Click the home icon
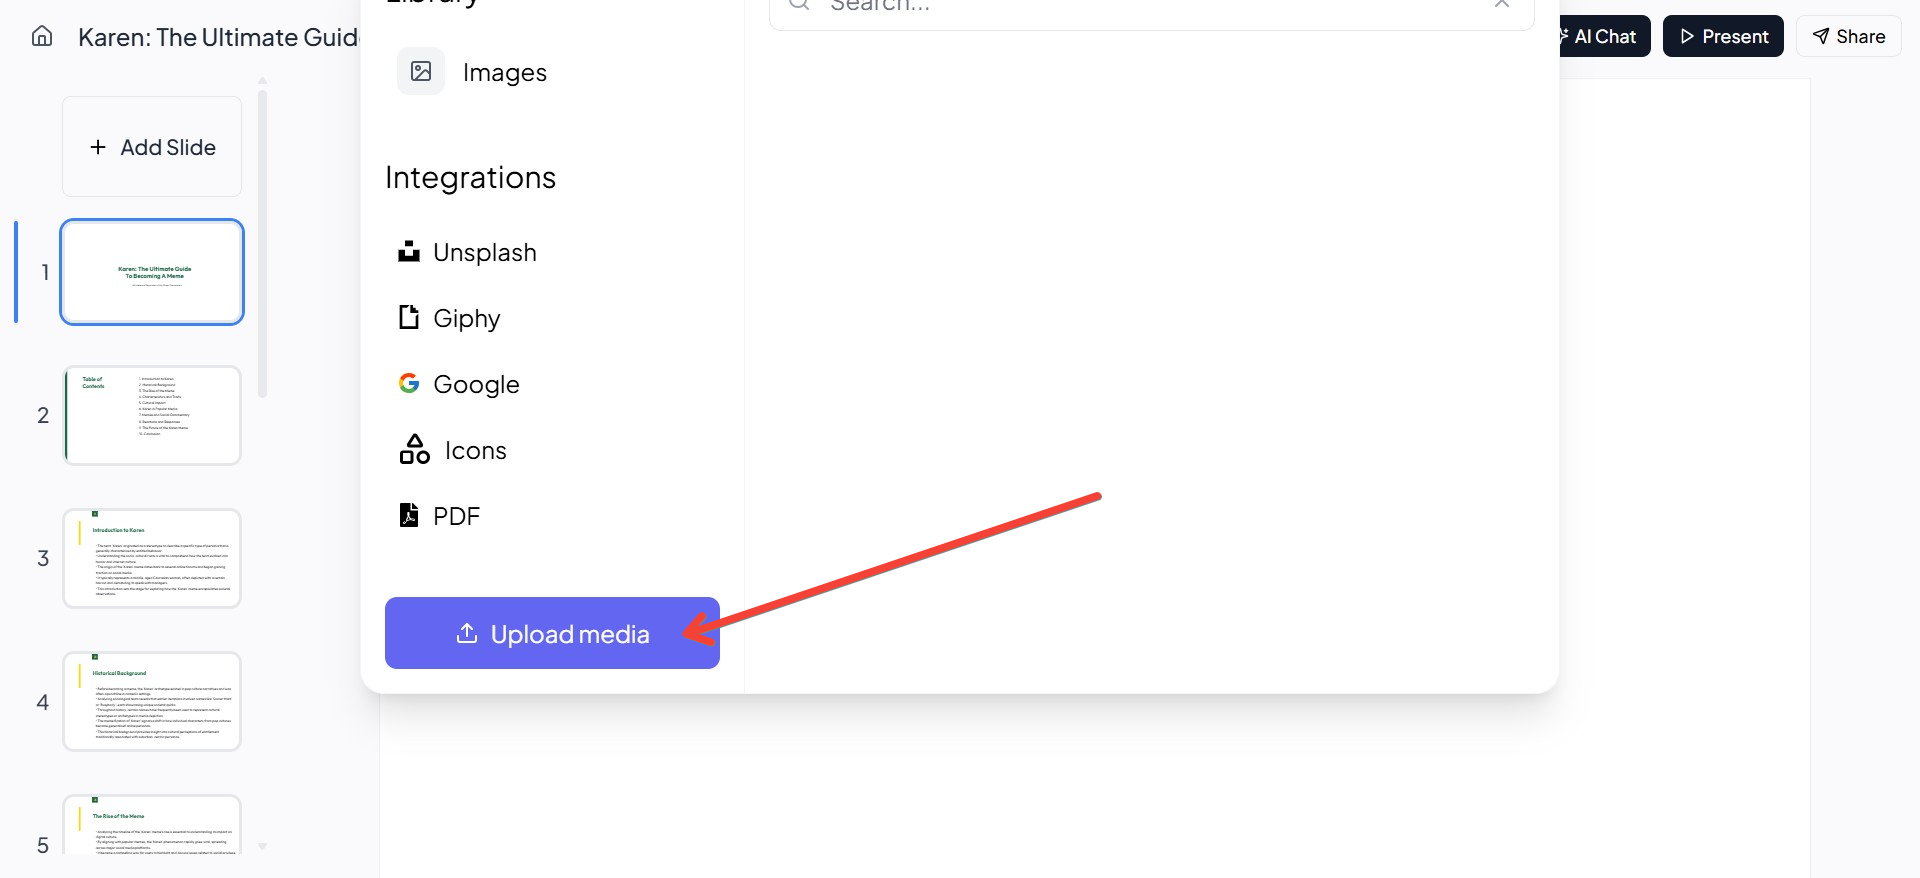This screenshot has height=878, width=1920. (42, 37)
